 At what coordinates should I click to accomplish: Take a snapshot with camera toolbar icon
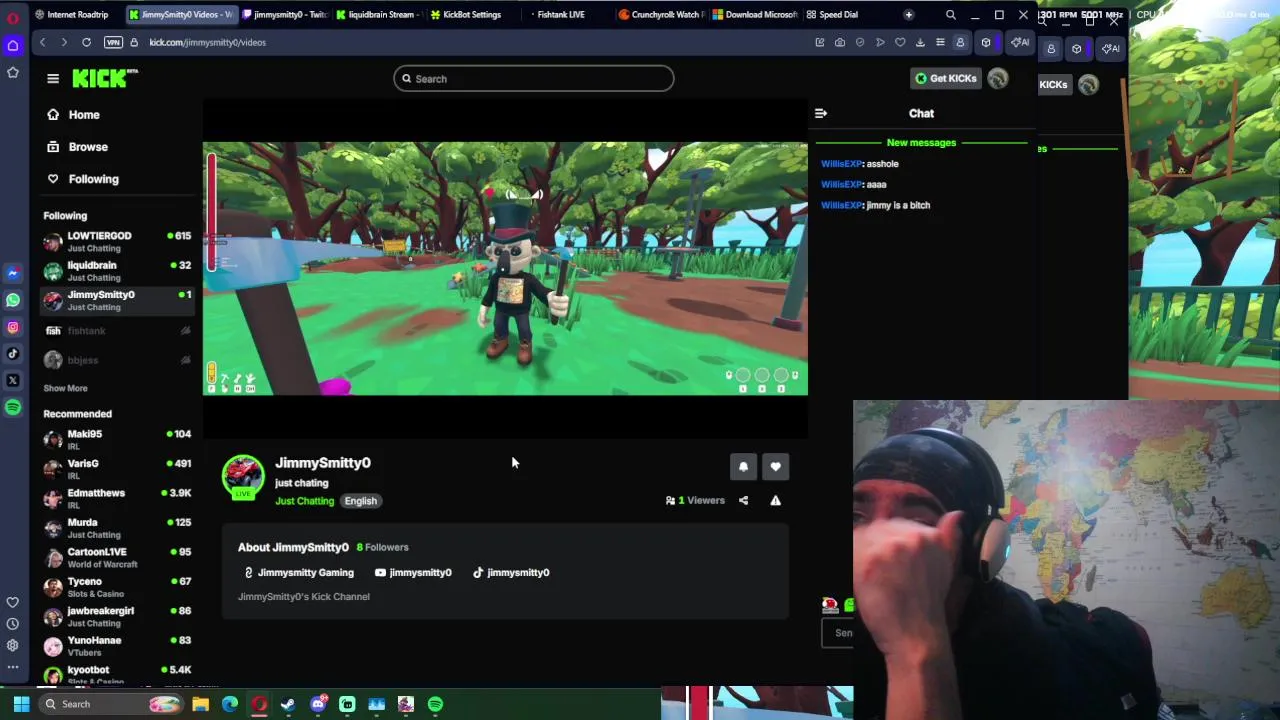tap(839, 42)
